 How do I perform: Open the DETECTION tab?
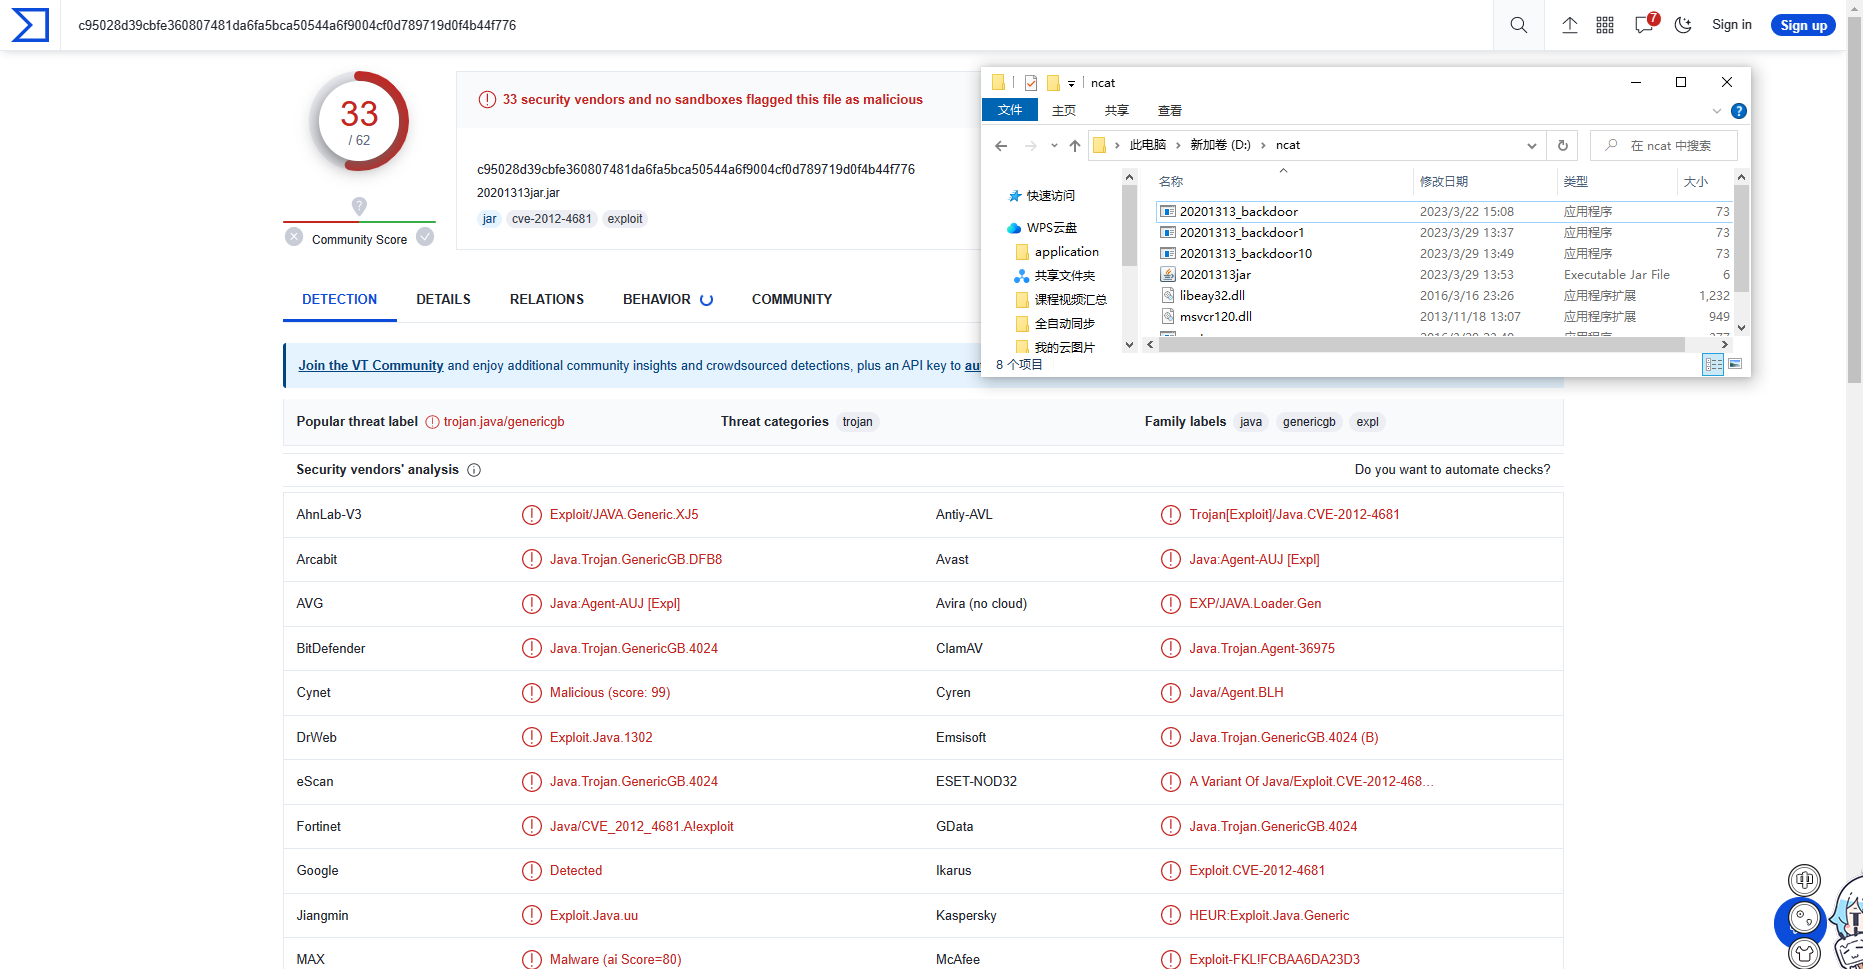340,300
